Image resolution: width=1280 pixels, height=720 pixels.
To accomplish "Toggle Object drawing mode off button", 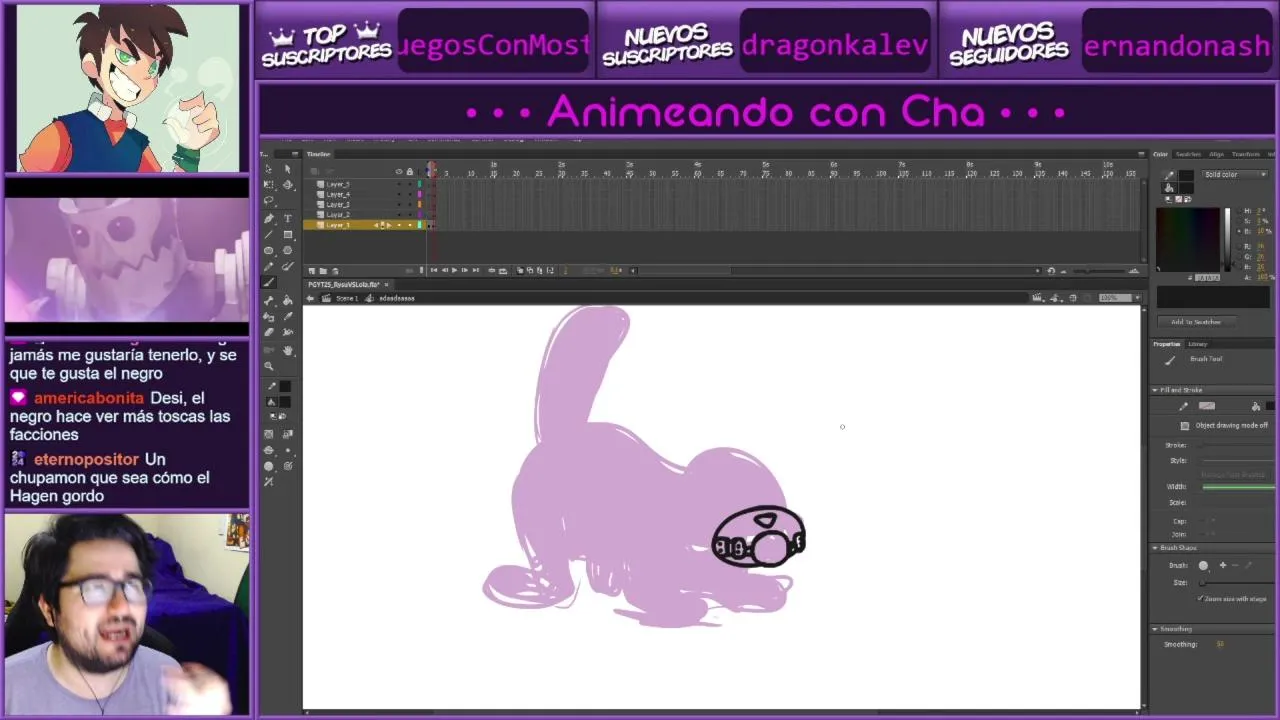I will click(x=1185, y=426).
